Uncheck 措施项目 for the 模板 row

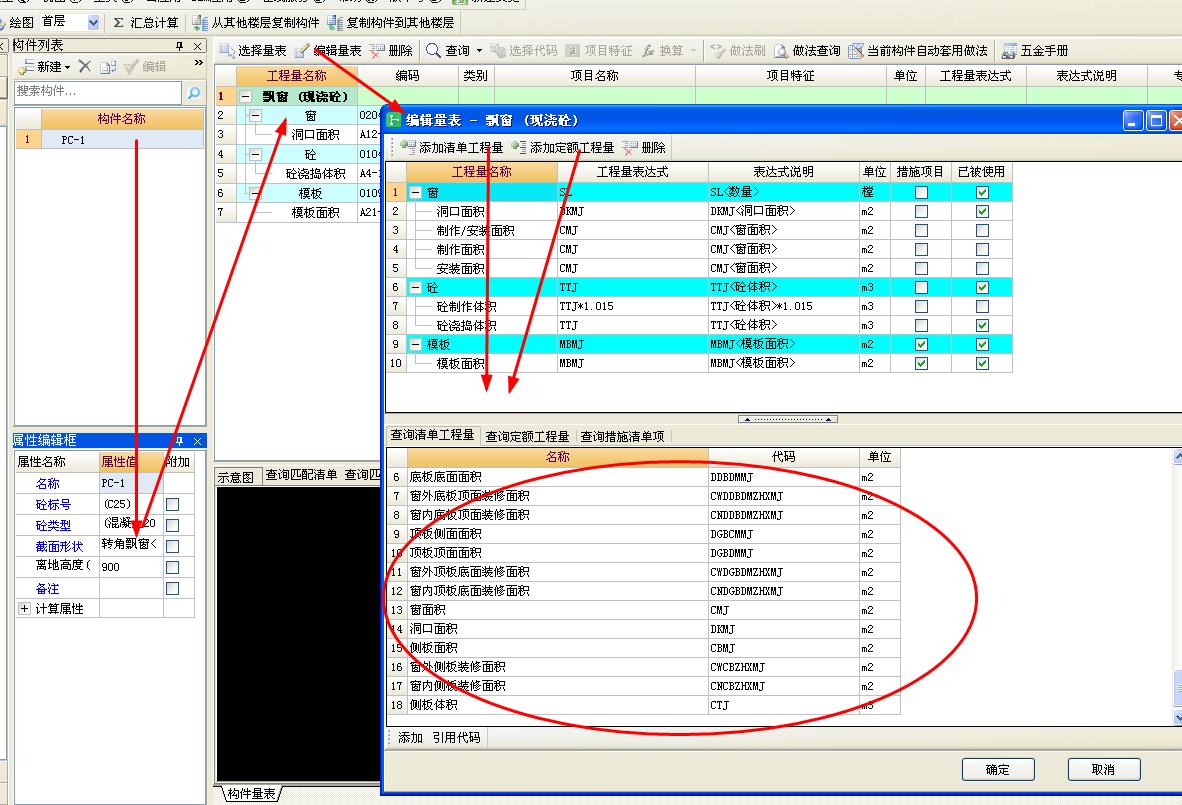tap(921, 344)
